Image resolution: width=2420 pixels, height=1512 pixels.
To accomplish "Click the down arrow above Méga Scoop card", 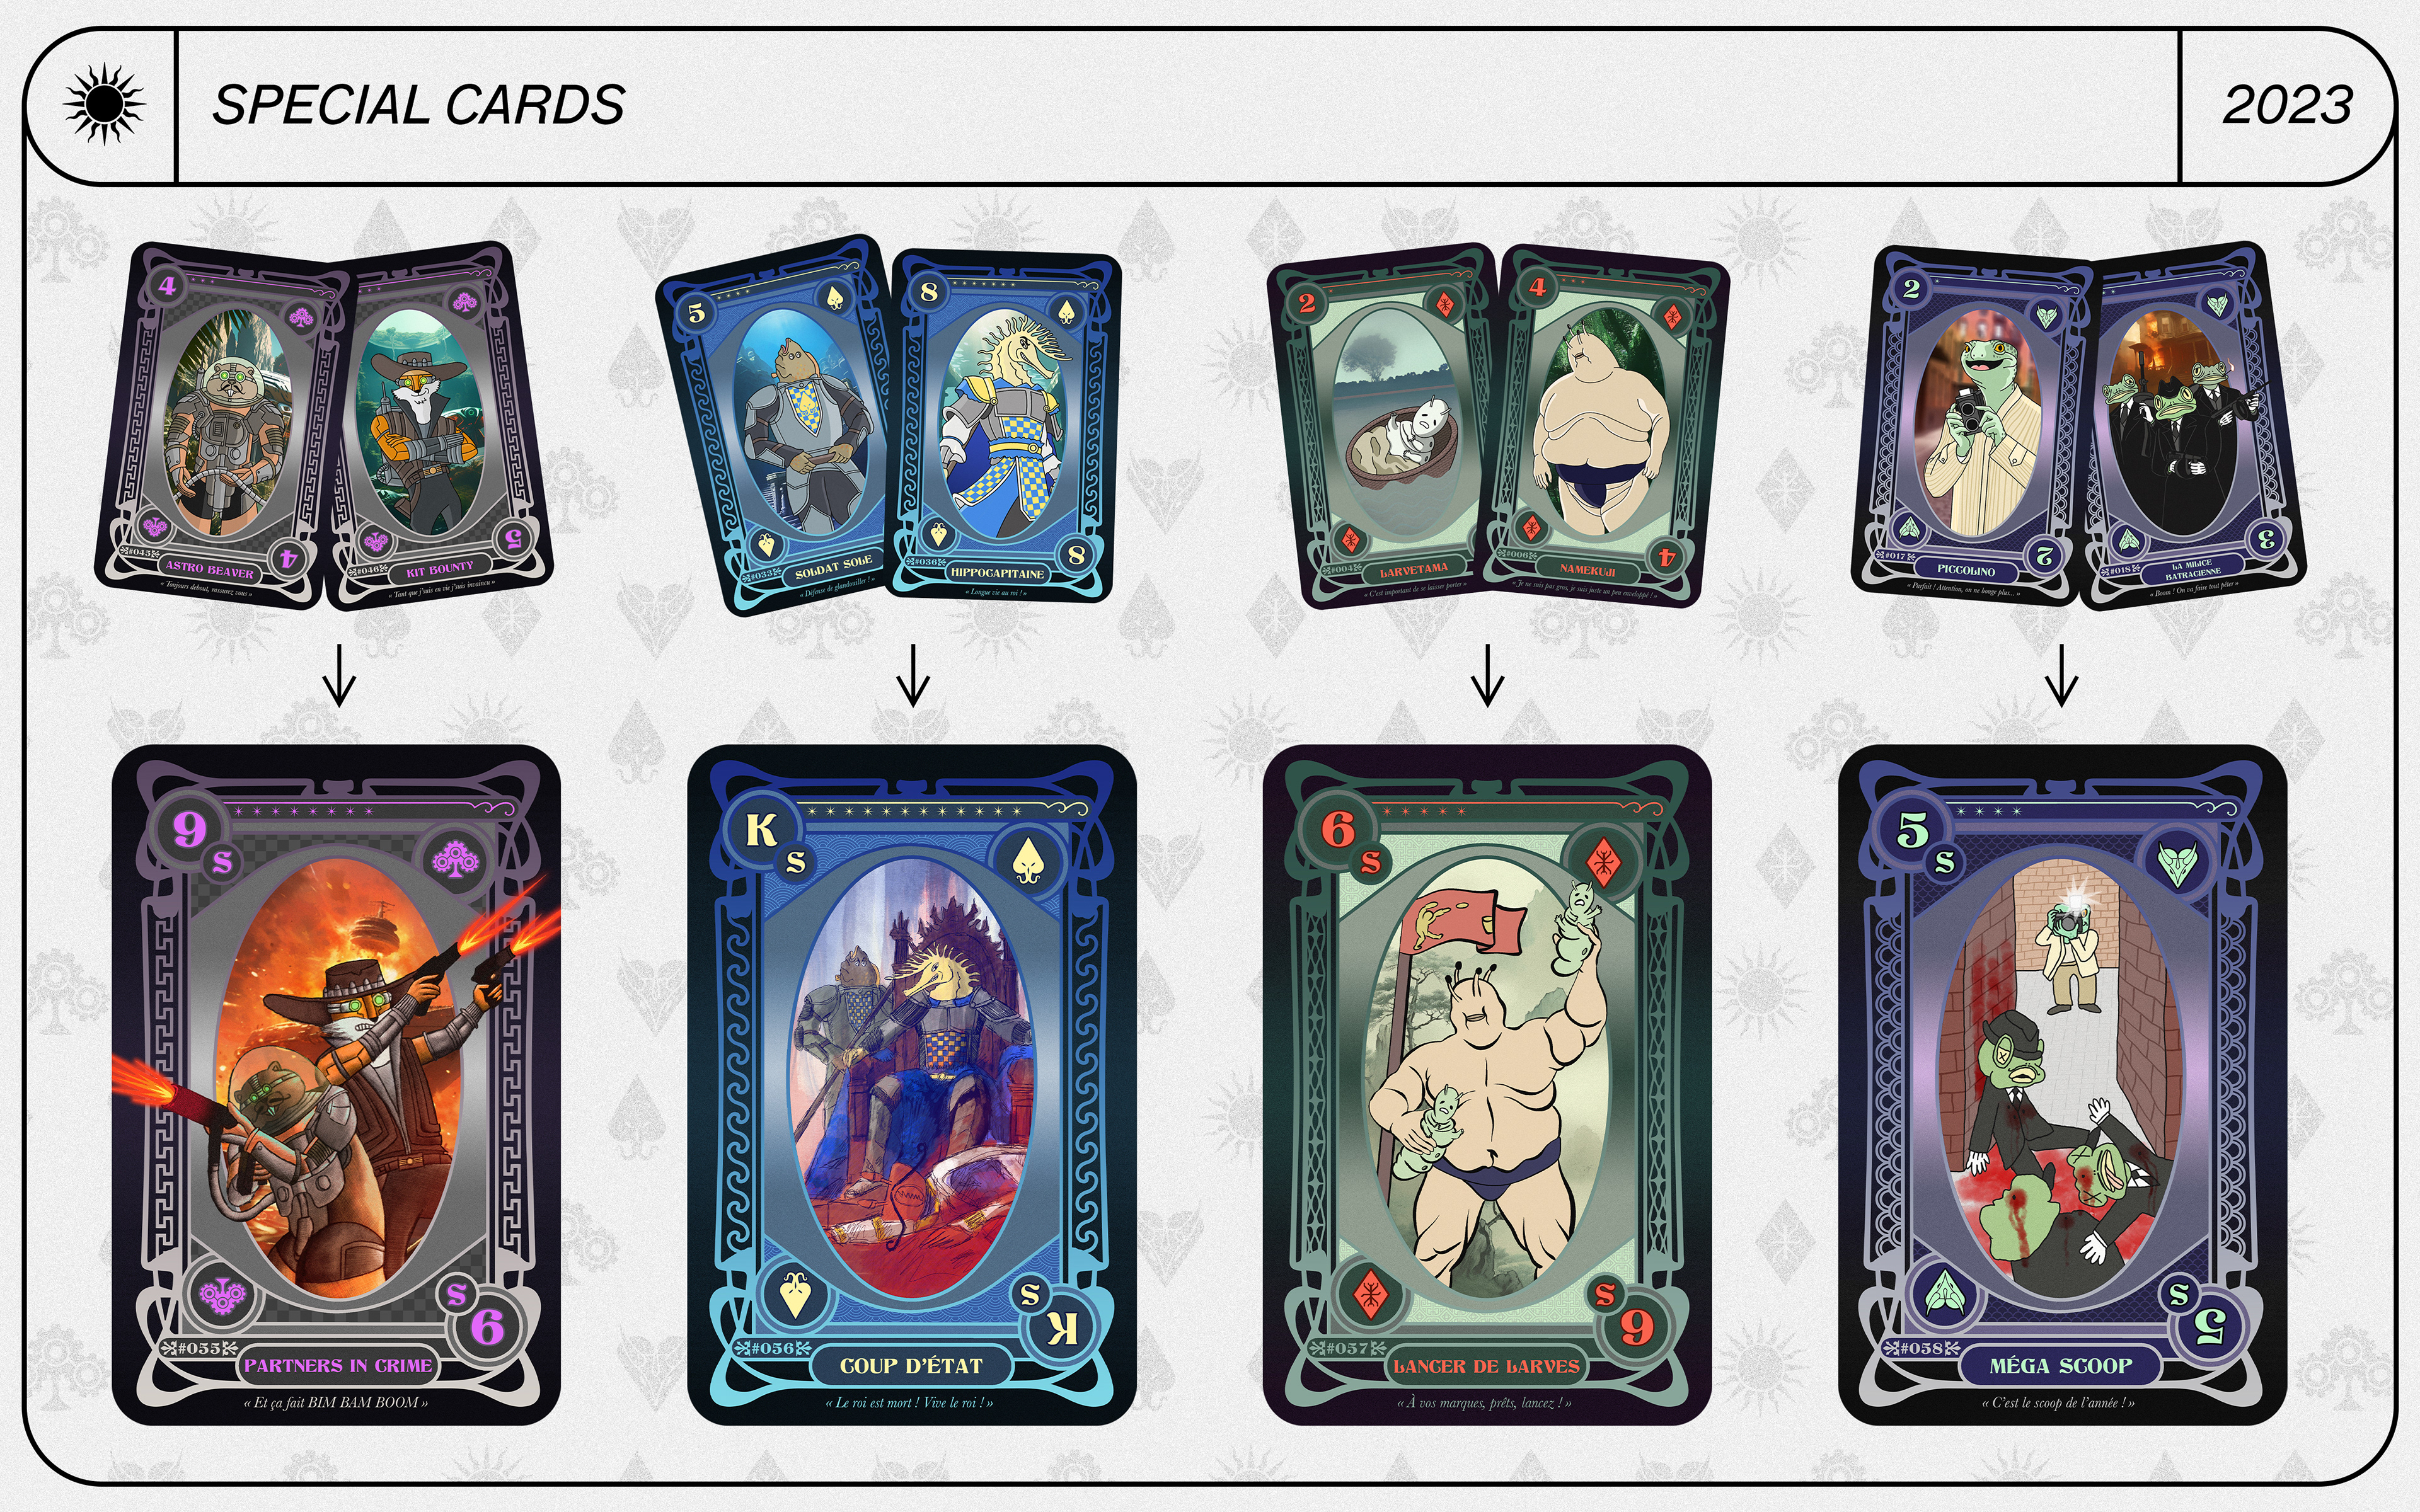I will point(2062,675).
